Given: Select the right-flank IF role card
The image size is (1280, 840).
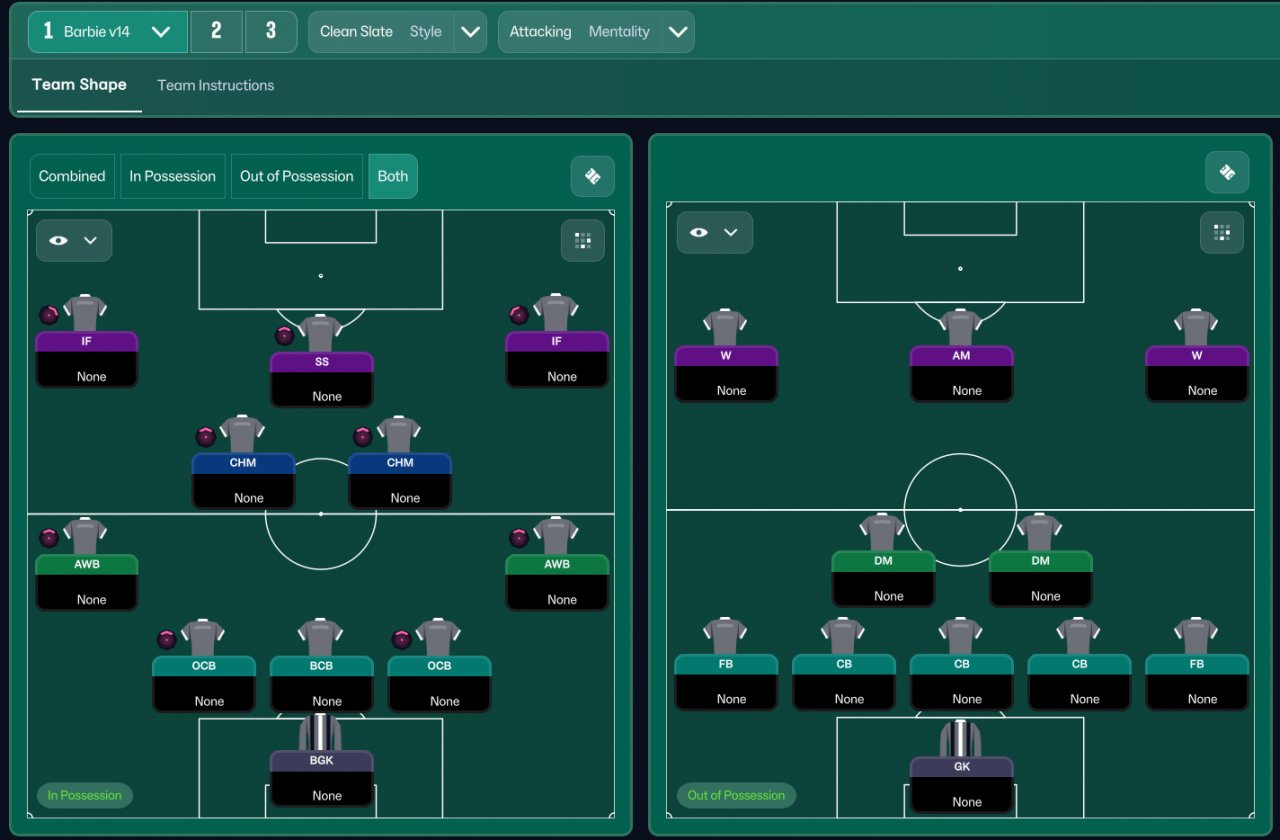Looking at the screenshot, I should click(x=557, y=359).
